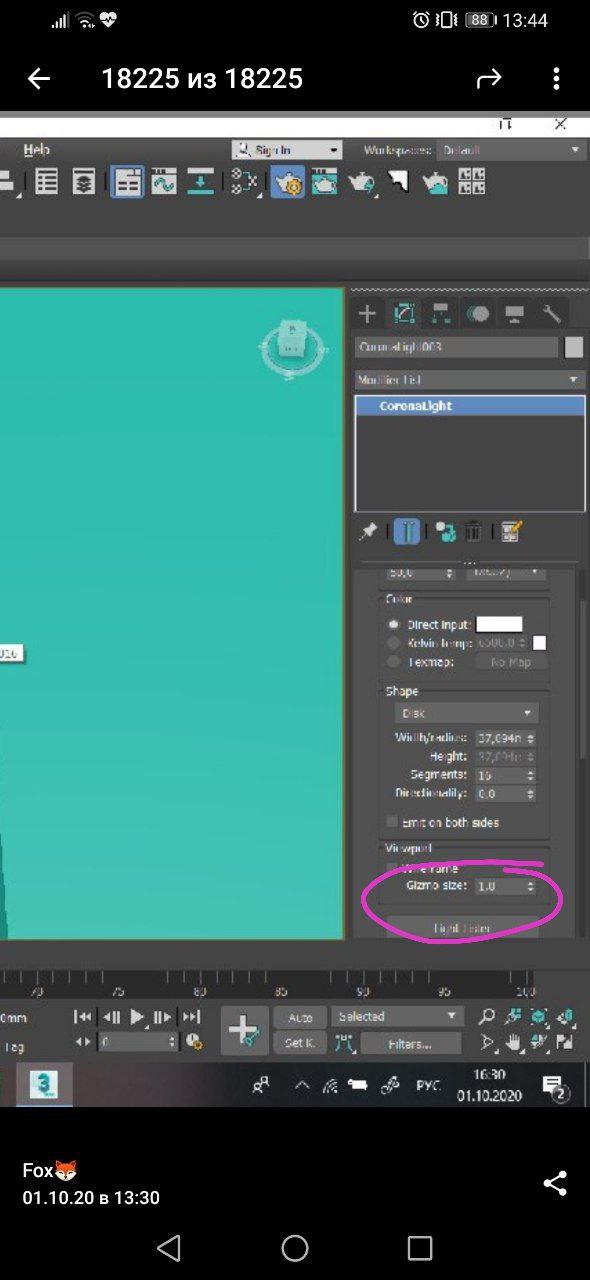Open the Shape Disk dropdown

[x=466, y=714]
